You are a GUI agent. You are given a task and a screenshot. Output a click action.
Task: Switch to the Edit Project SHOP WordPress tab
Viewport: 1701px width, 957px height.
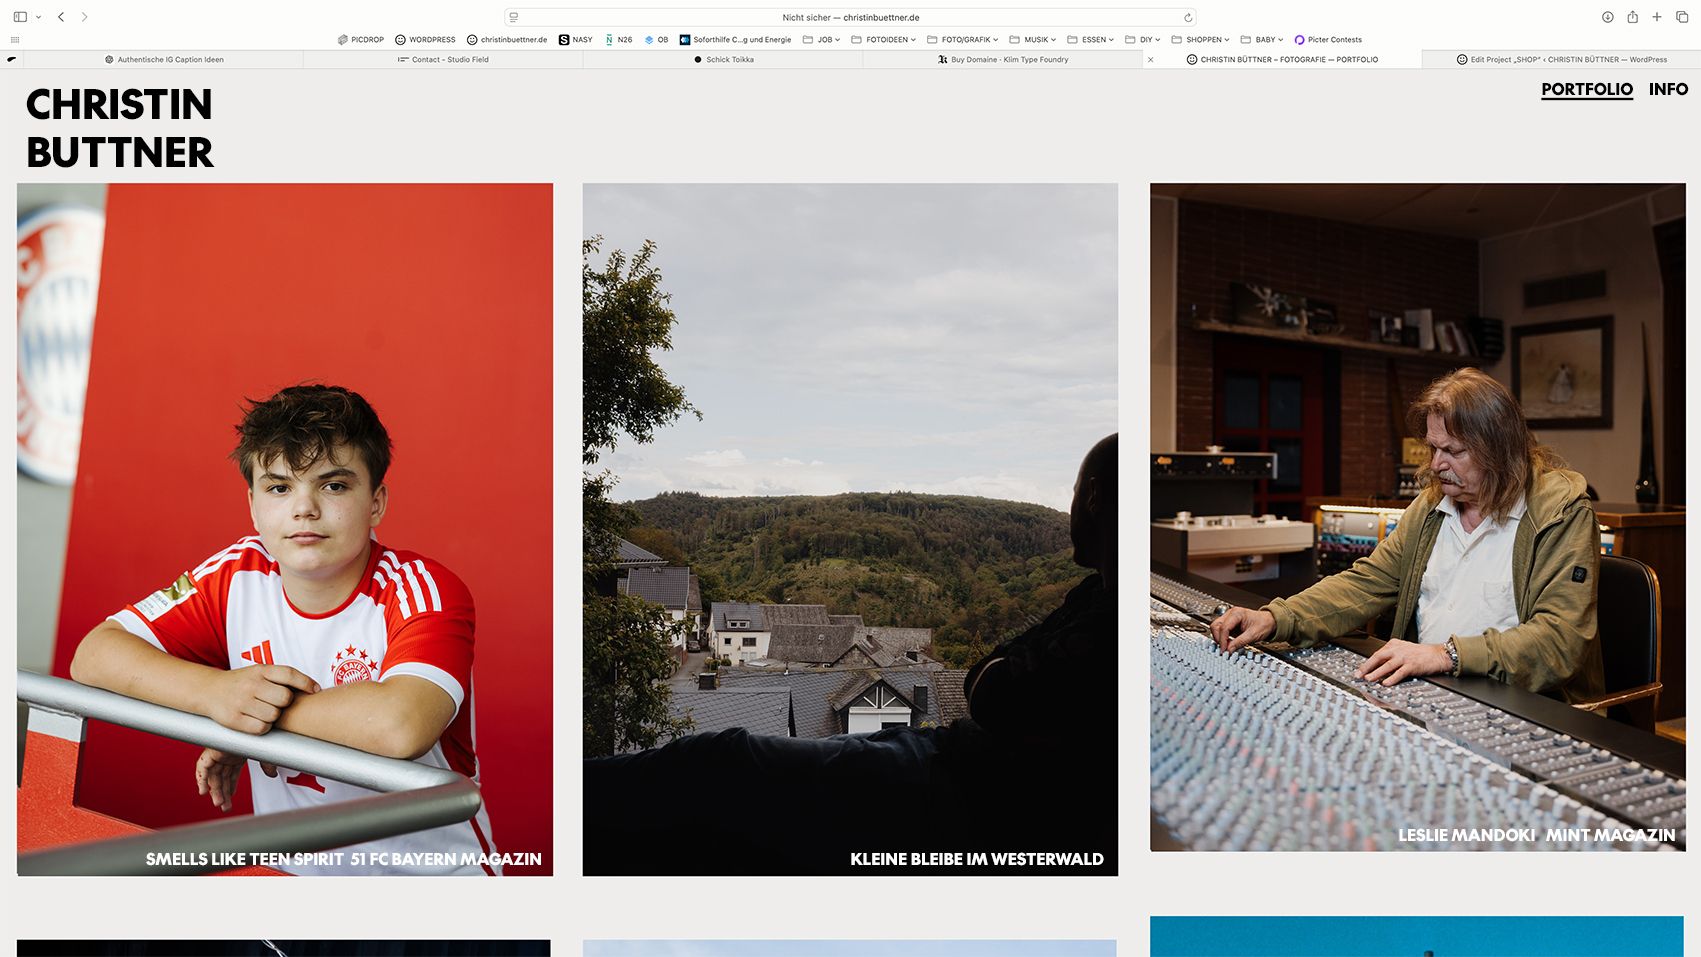click(1561, 60)
